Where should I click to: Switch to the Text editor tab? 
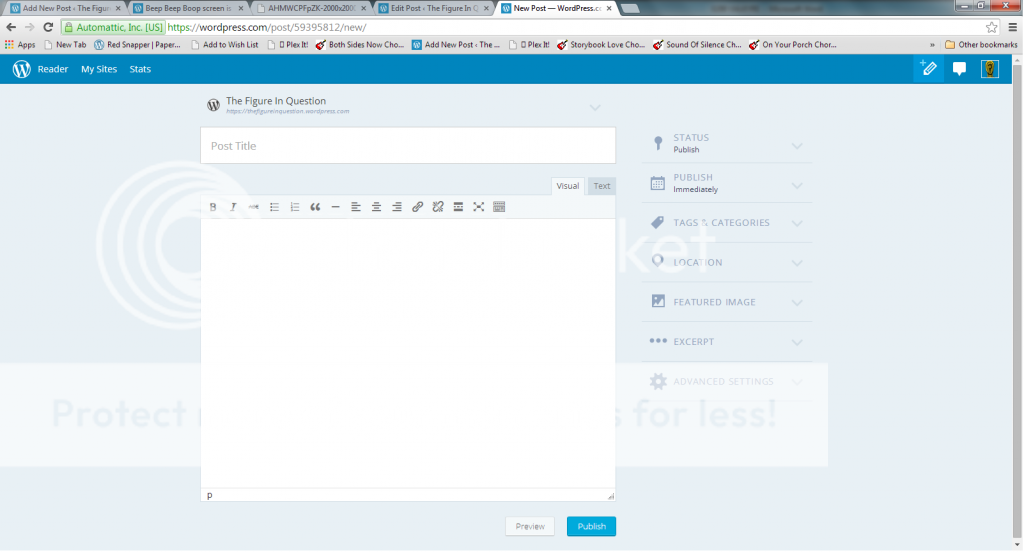pyautogui.click(x=601, y=186)
